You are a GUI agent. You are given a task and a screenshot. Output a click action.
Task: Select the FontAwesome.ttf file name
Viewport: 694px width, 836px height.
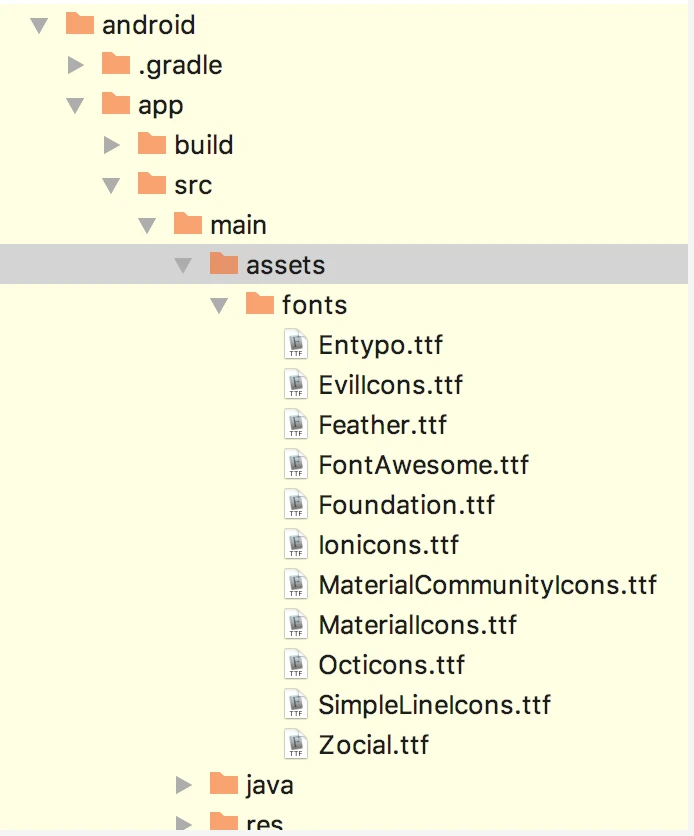point(424,465)
